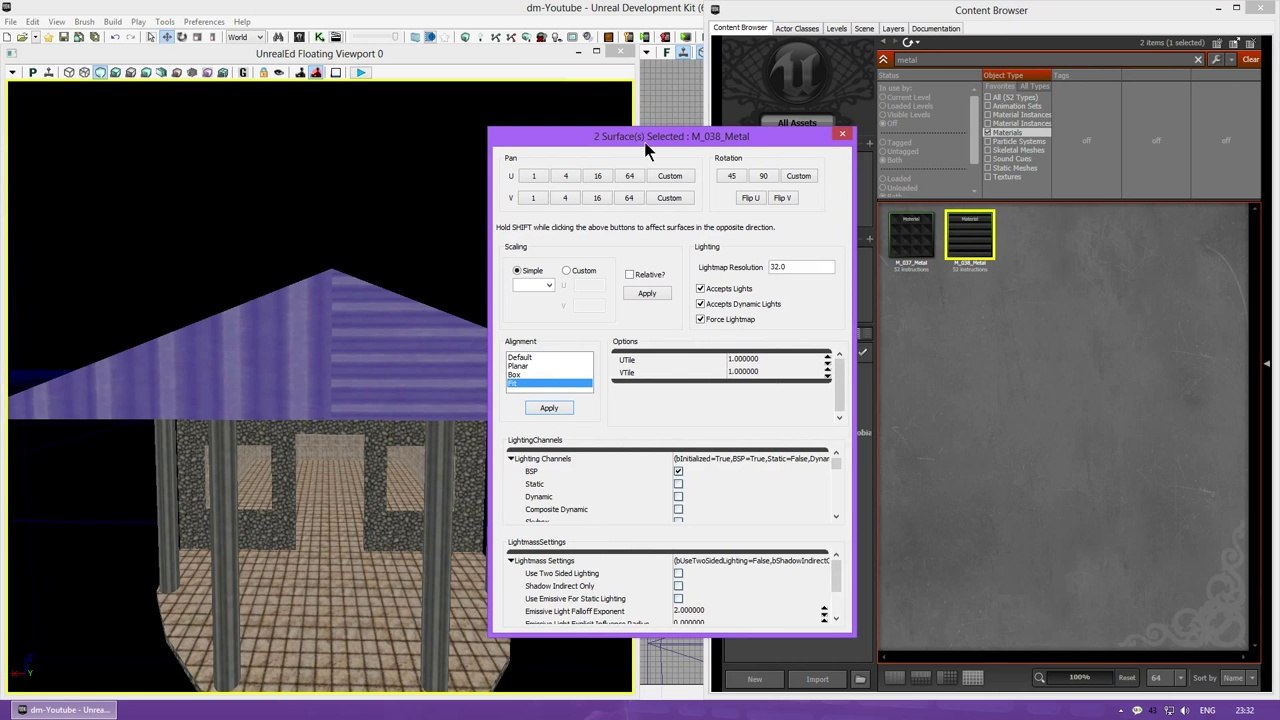Toggle Force Lightmap checkbox
The width and height of the screenshot is (1280, 720).
tap(700, 319)
